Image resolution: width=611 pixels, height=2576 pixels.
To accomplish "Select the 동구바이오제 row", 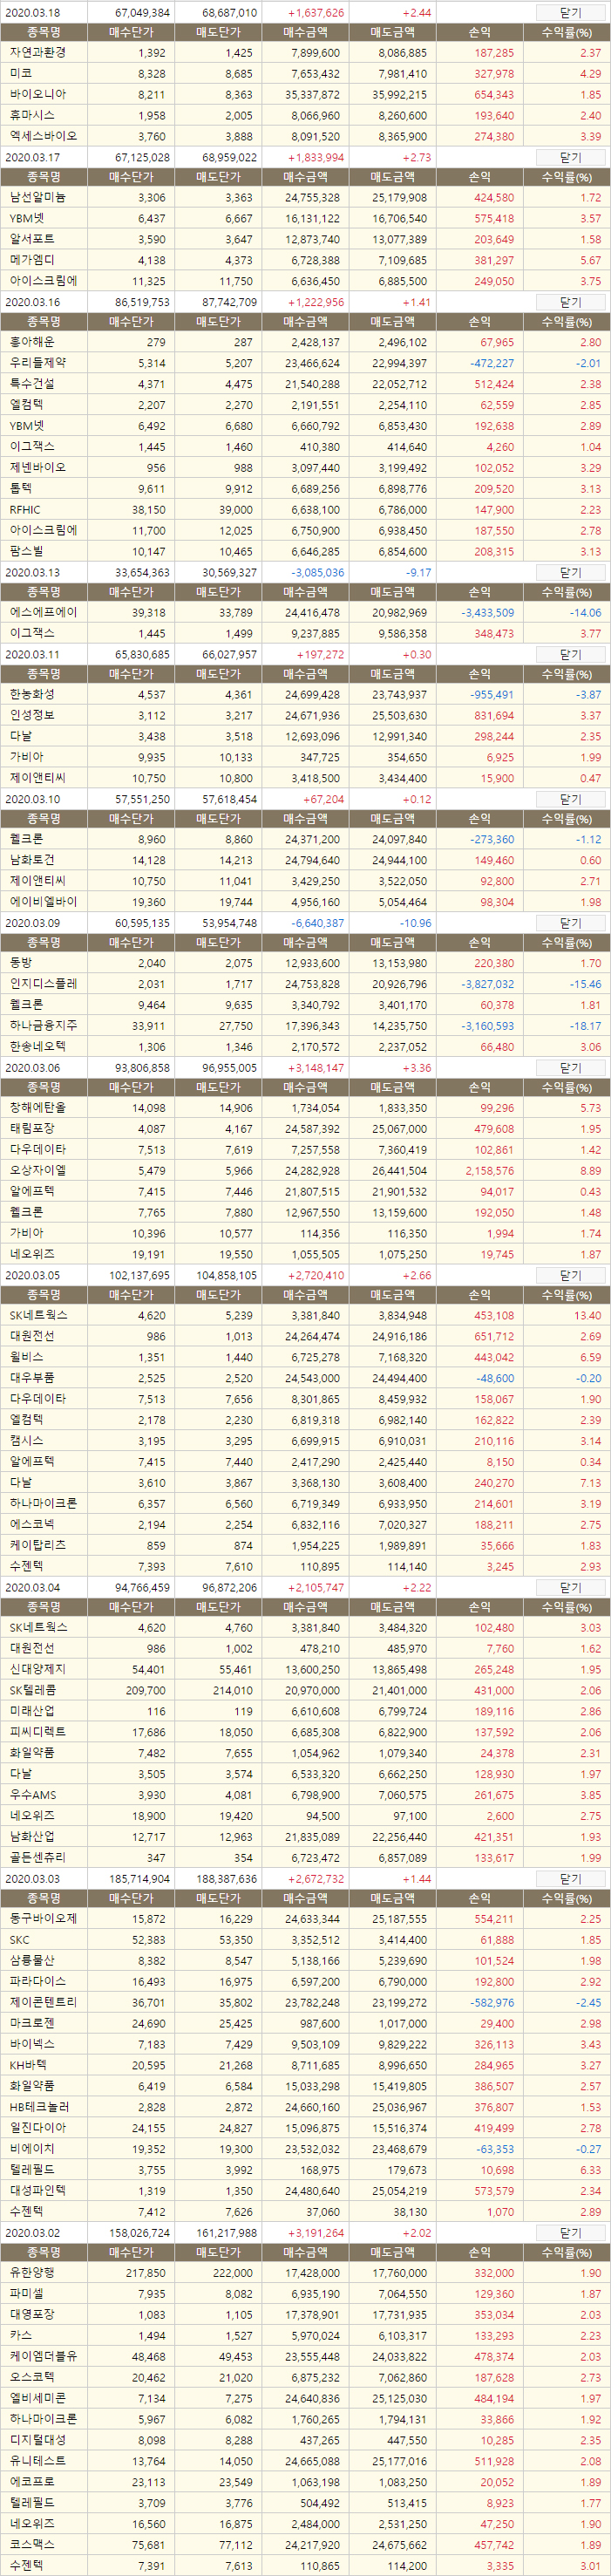I will [43, 1919].
